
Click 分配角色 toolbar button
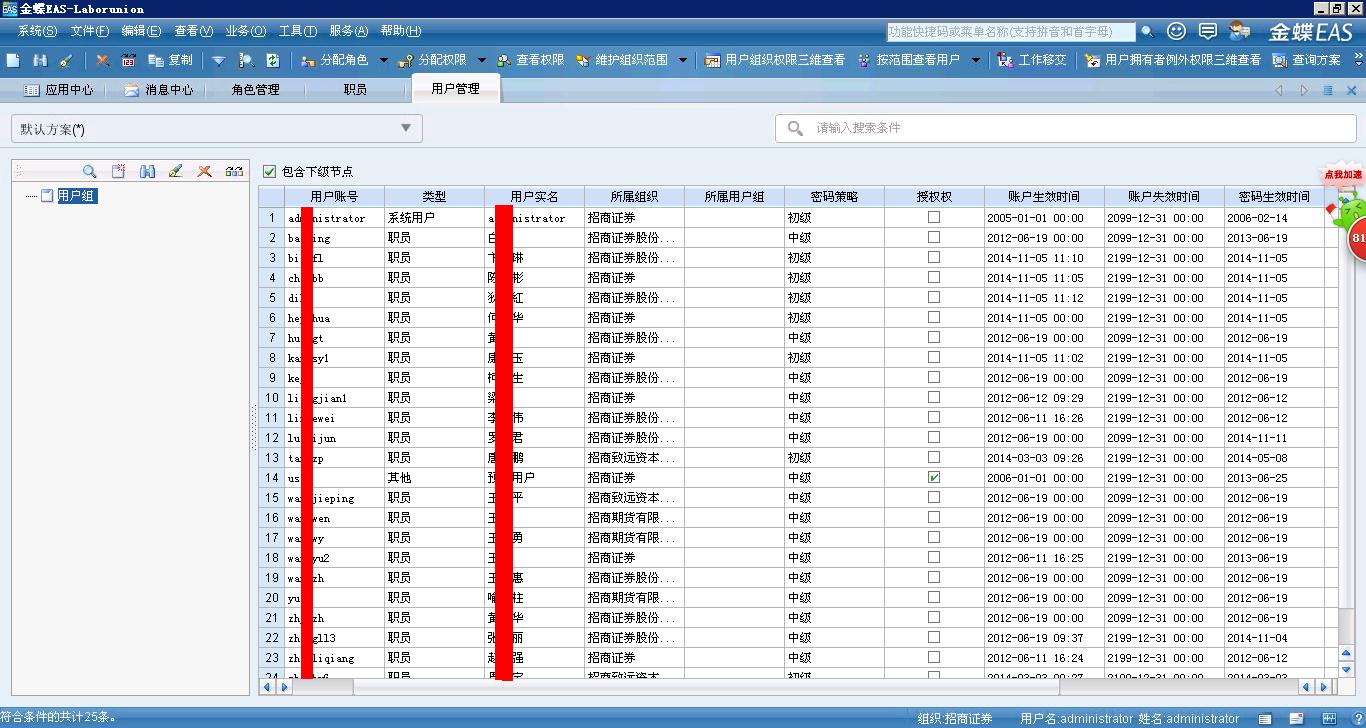coord(334,60)
